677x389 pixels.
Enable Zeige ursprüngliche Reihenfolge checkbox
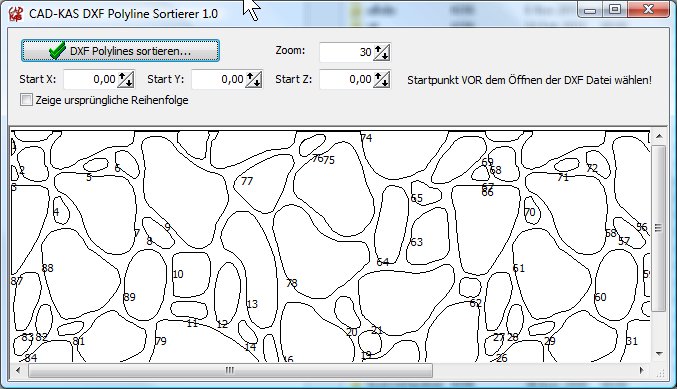[26, 100]
